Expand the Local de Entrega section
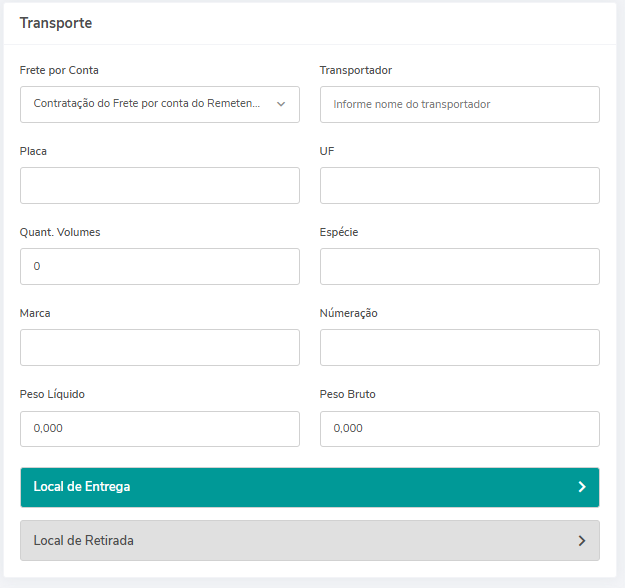The width and height of the screenshot is (625, 588). [x=300, y=487]
